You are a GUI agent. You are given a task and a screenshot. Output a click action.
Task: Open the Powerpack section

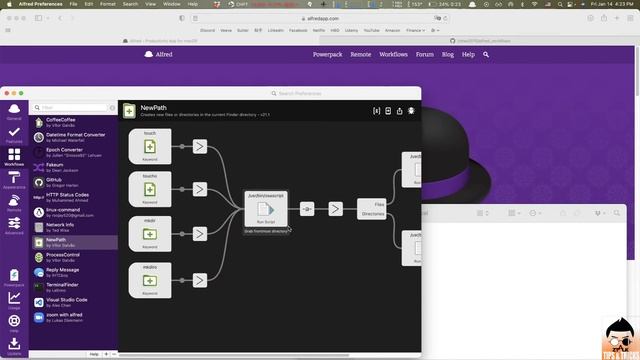click(14, 278)
